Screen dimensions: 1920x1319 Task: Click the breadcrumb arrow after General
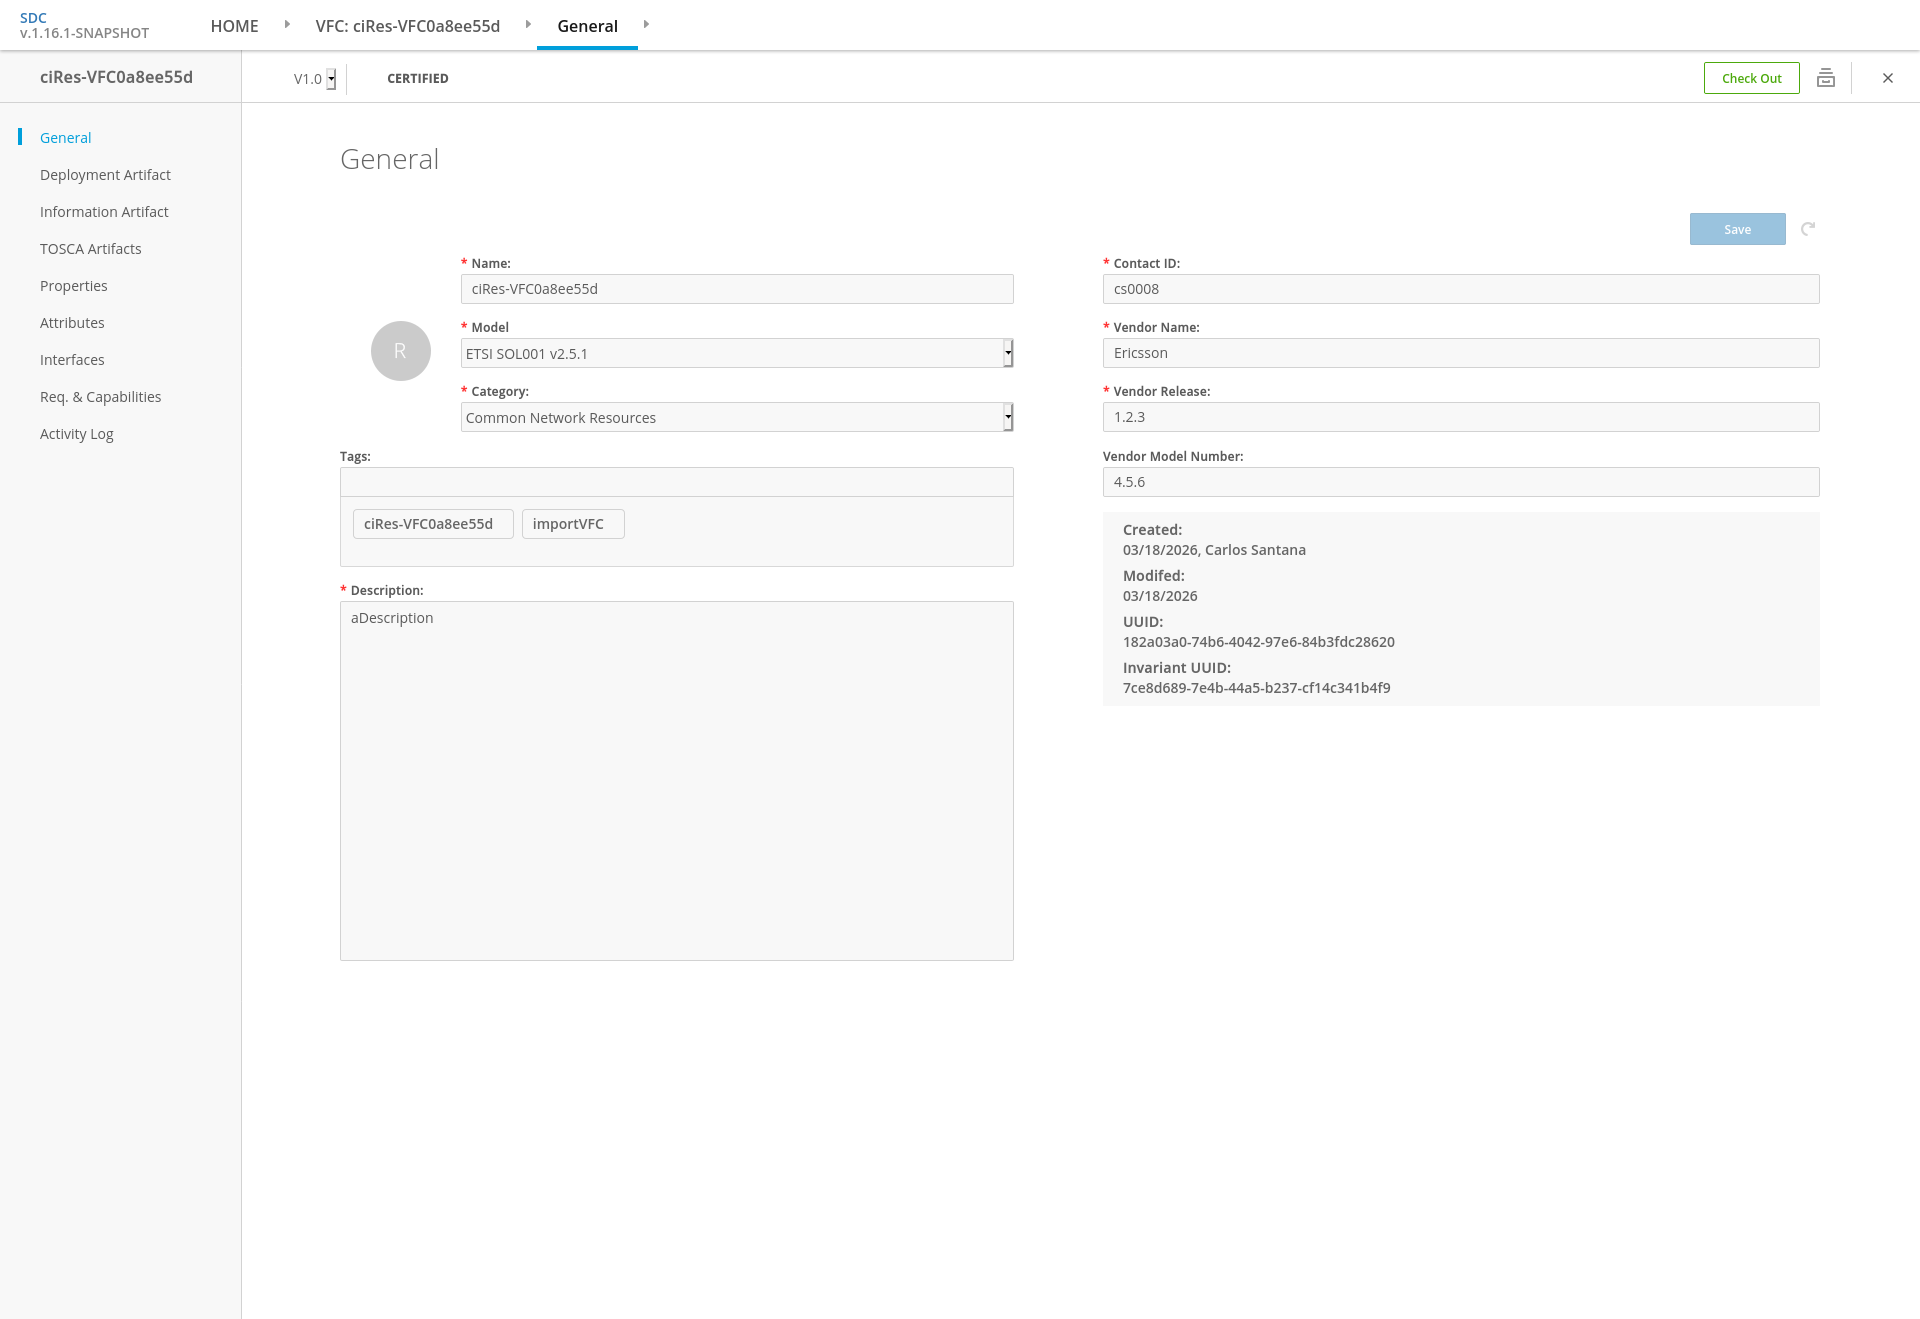click(x=646, y=25)
